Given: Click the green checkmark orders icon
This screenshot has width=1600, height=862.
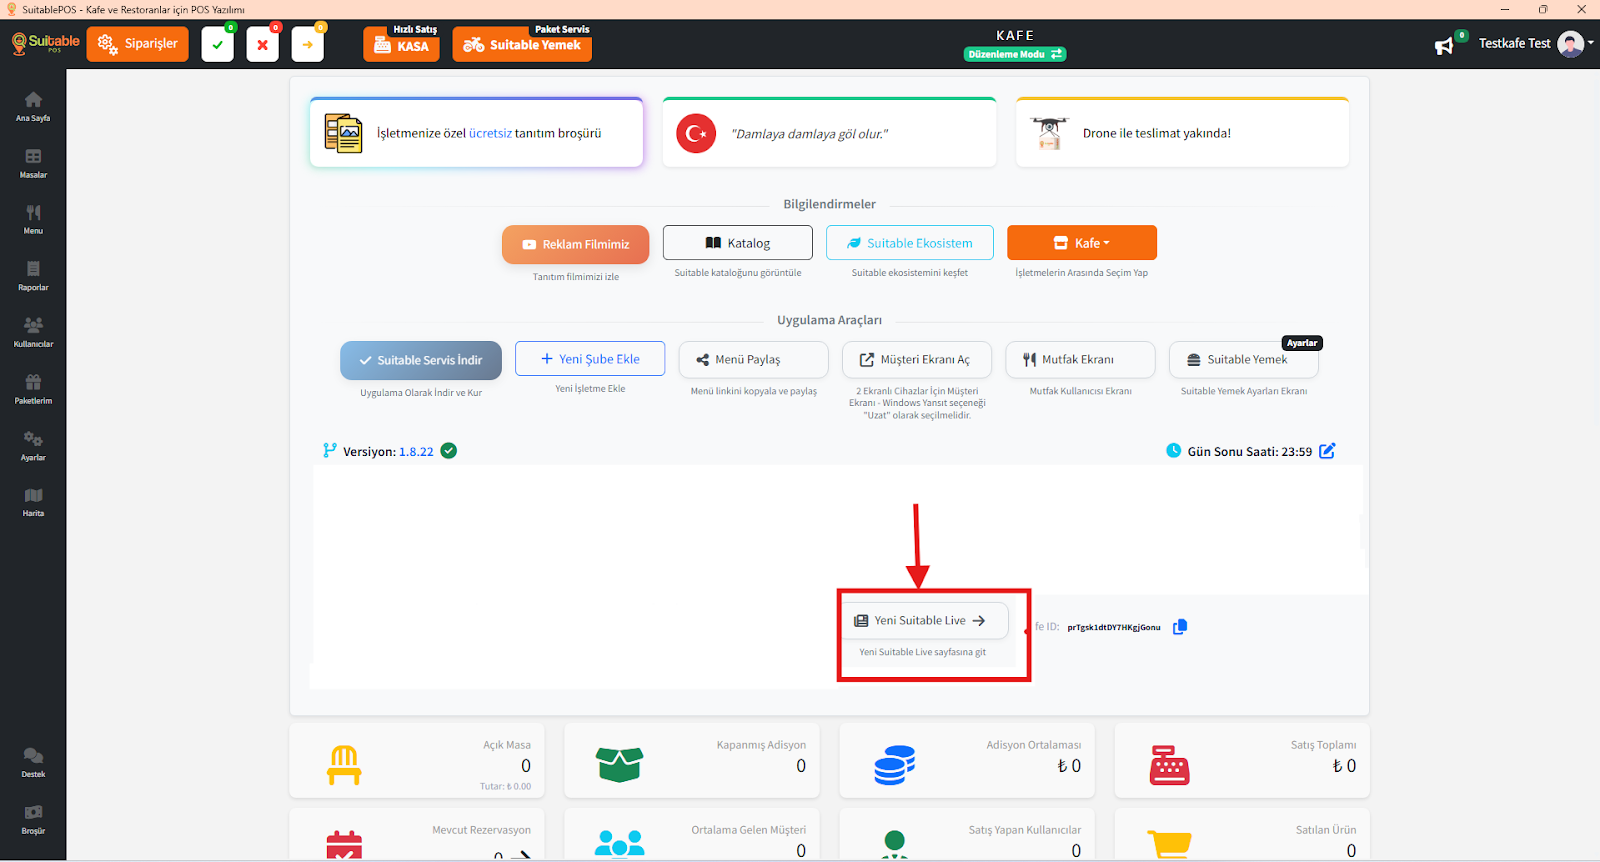Looking at the screenshot, I should tap(217, 44).
